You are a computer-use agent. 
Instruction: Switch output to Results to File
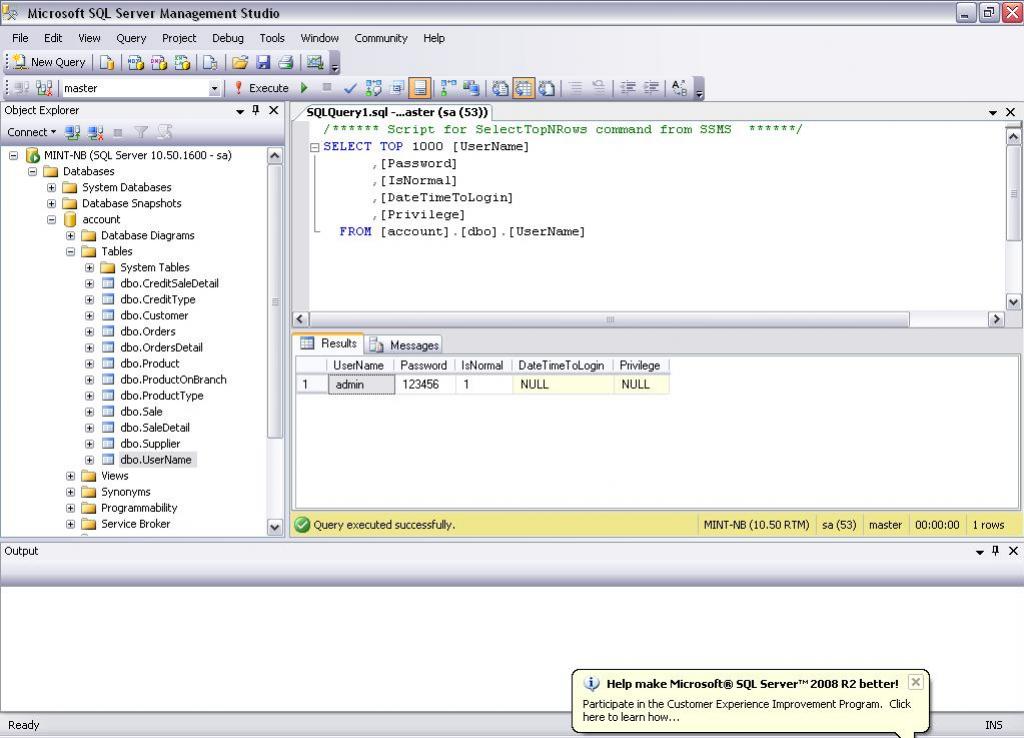click(x=547, y=88)
